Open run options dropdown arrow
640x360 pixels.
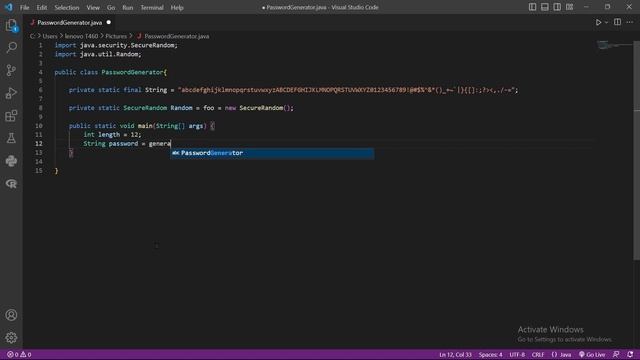tap(606, 22)
